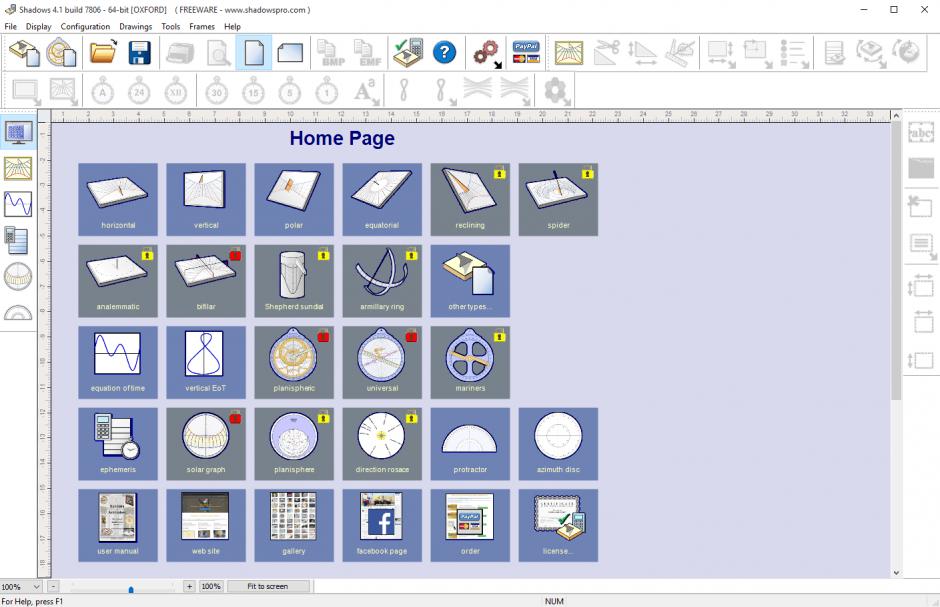Viewport: 940px width, 607px height.
Task: Click the blue help question mark icon
Action: (444, 52)
